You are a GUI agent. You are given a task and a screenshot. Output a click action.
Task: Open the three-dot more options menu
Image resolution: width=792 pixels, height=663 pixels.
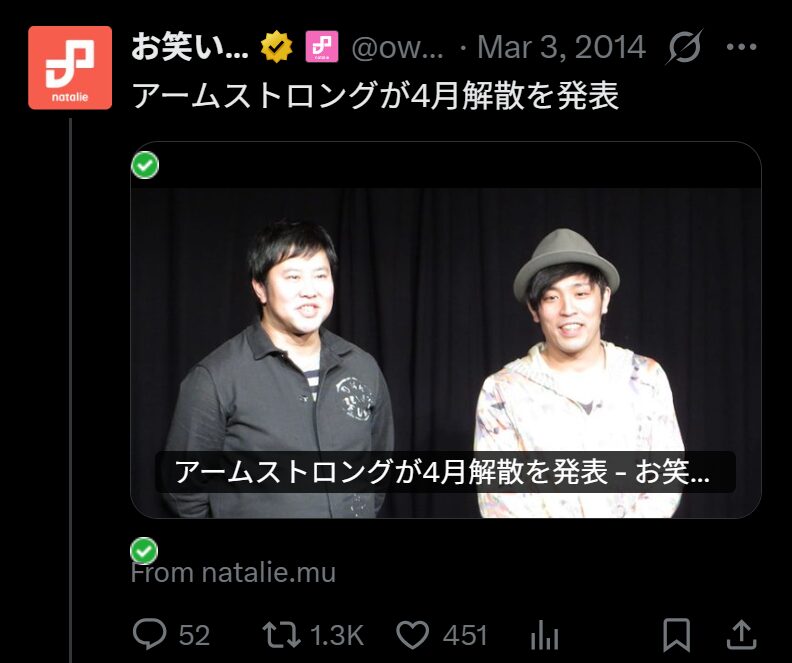pyautogui.click(x=741, y=47)
